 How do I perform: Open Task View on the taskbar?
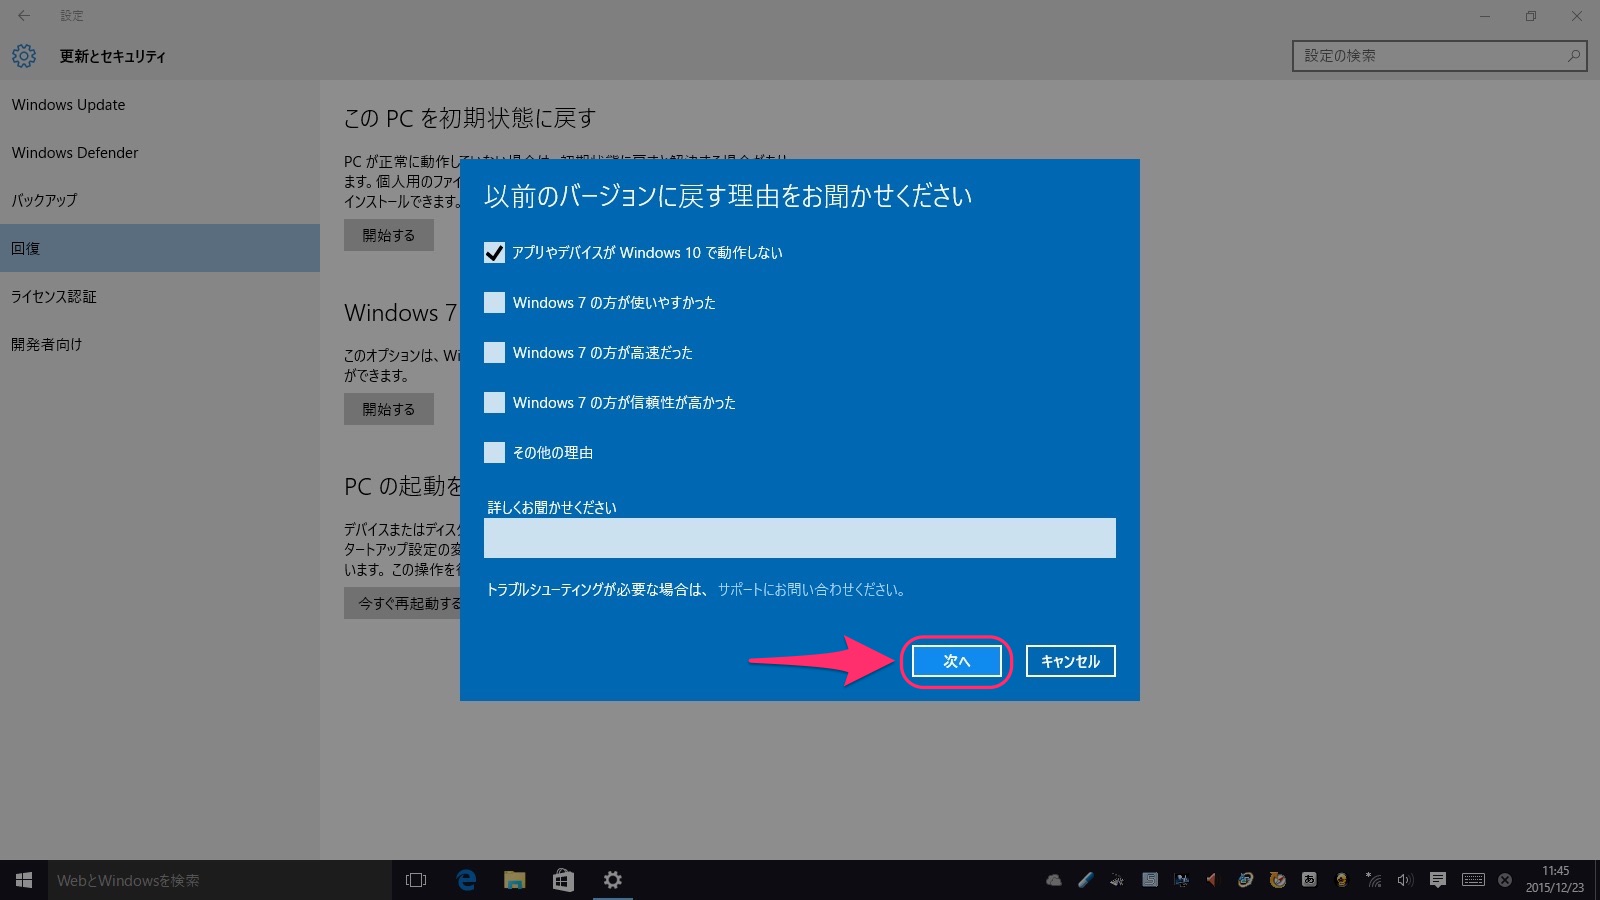(x=416, y=880)
